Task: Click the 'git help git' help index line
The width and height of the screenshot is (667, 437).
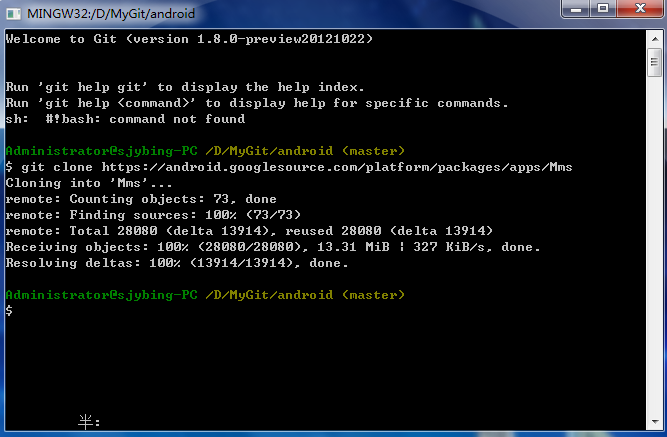Action: tap(185, 87)
